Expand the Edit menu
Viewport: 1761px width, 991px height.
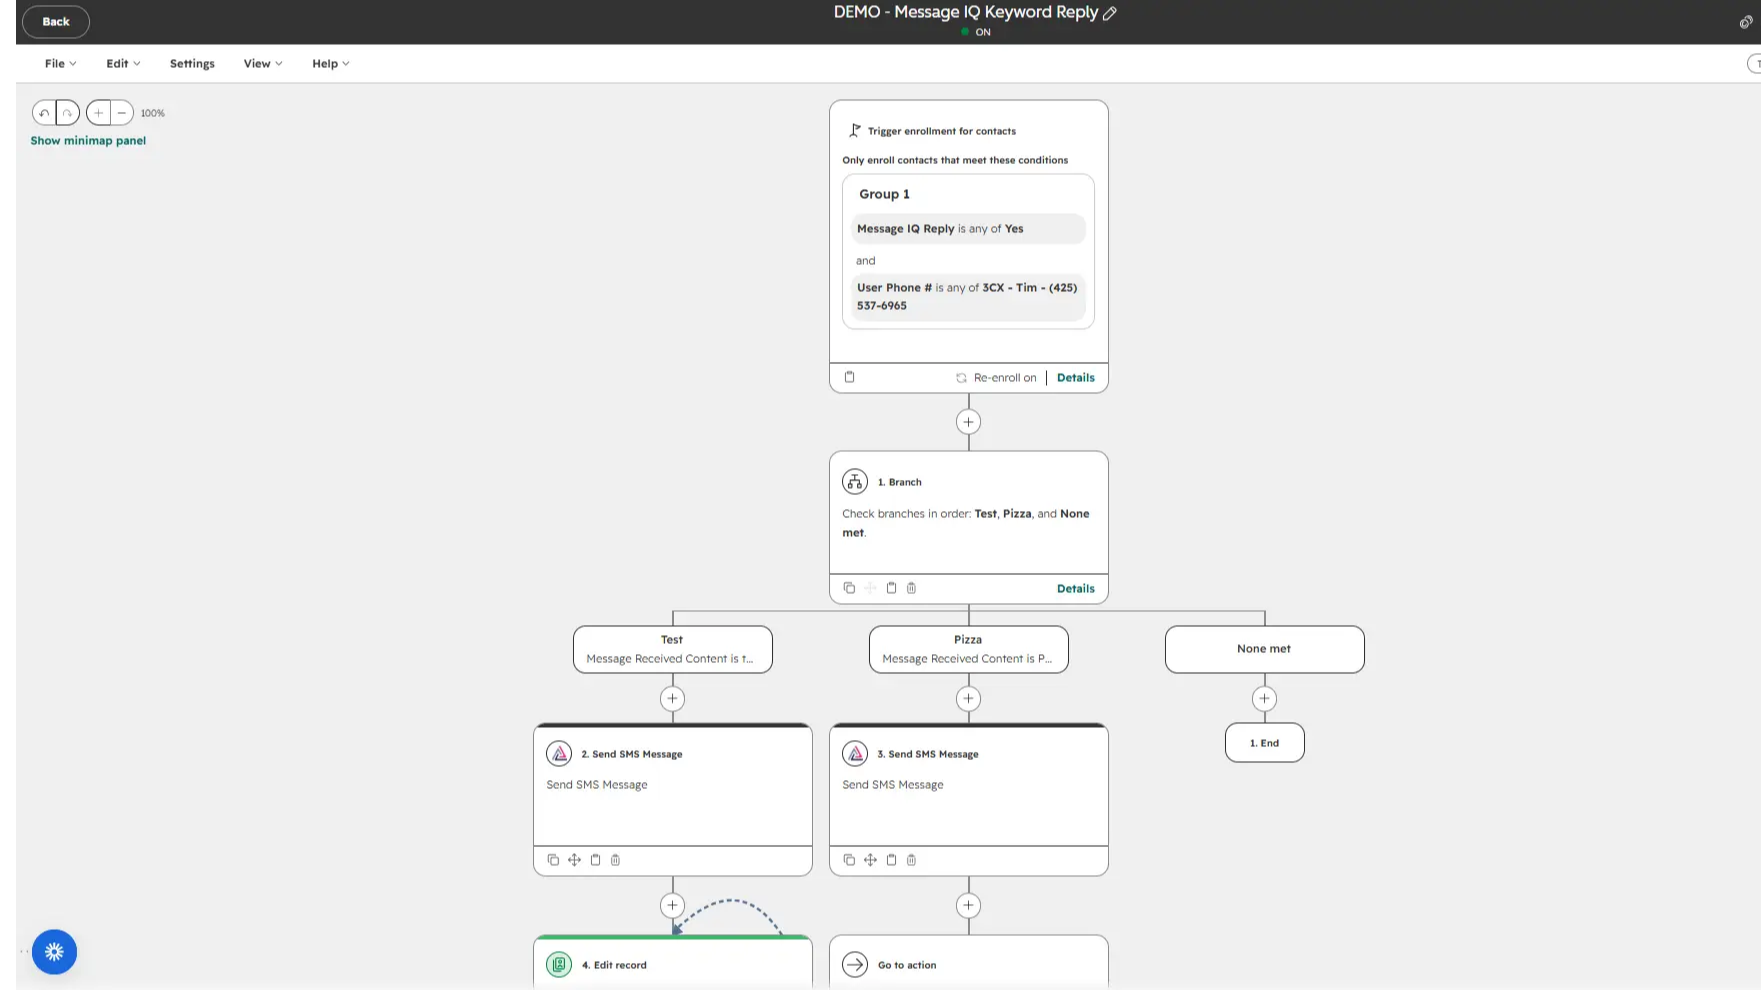point(123,63)
